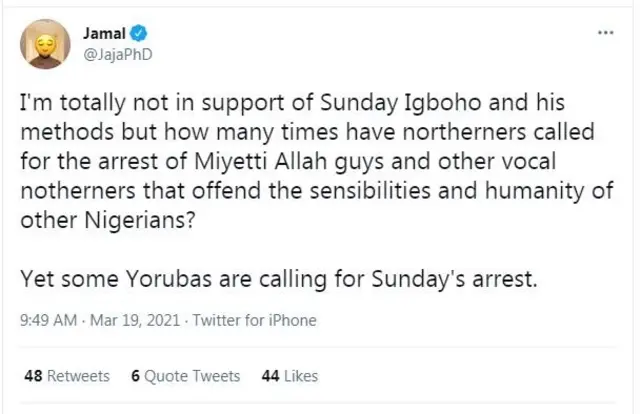View the 48 Retweets list

66,376
